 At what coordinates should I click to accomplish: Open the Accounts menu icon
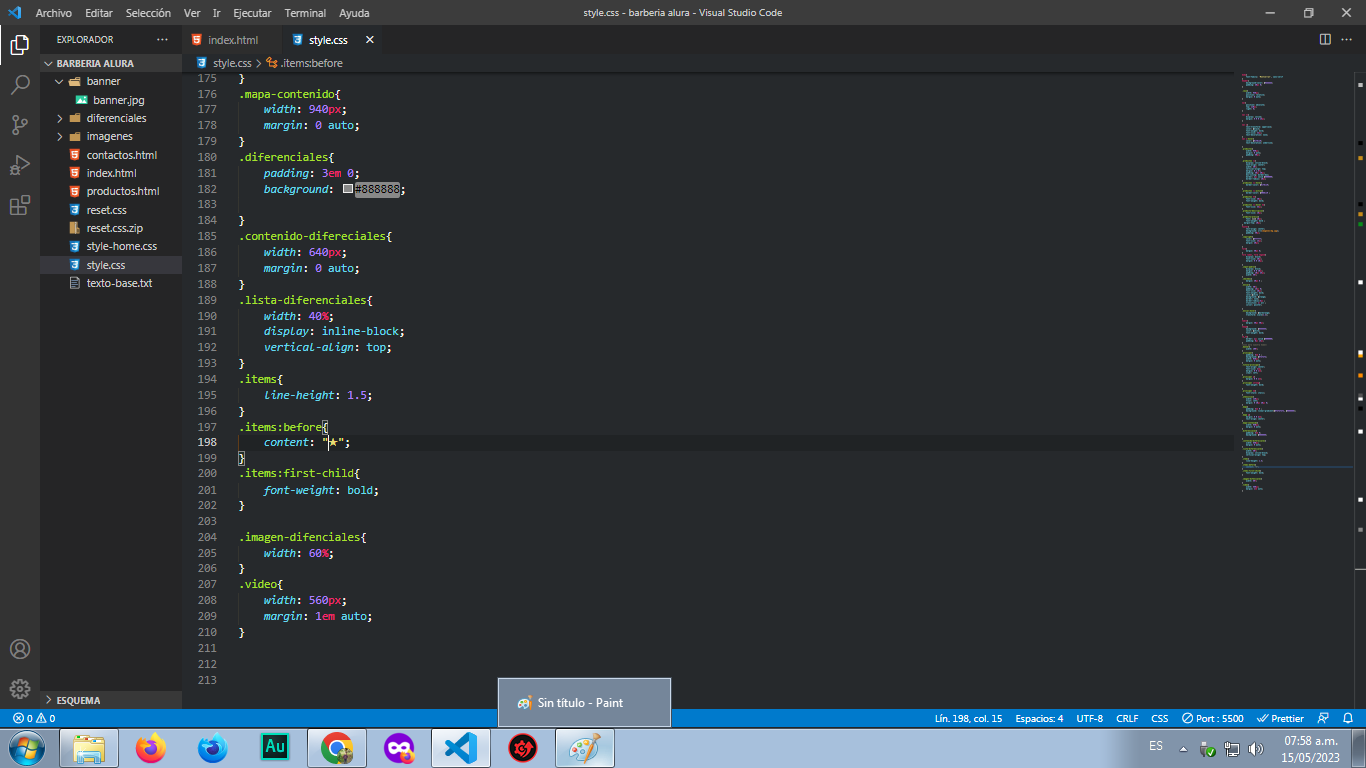(20, 649)
